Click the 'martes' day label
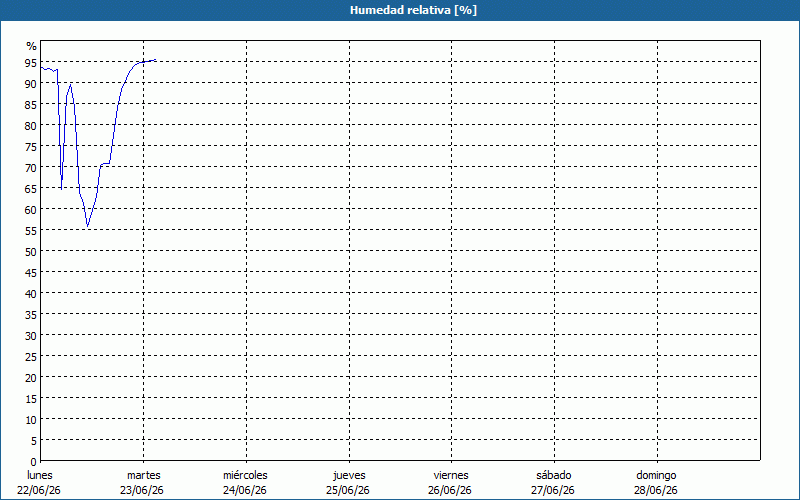The width and height of the screenshot is (800, 500). (x=144, y=475)
